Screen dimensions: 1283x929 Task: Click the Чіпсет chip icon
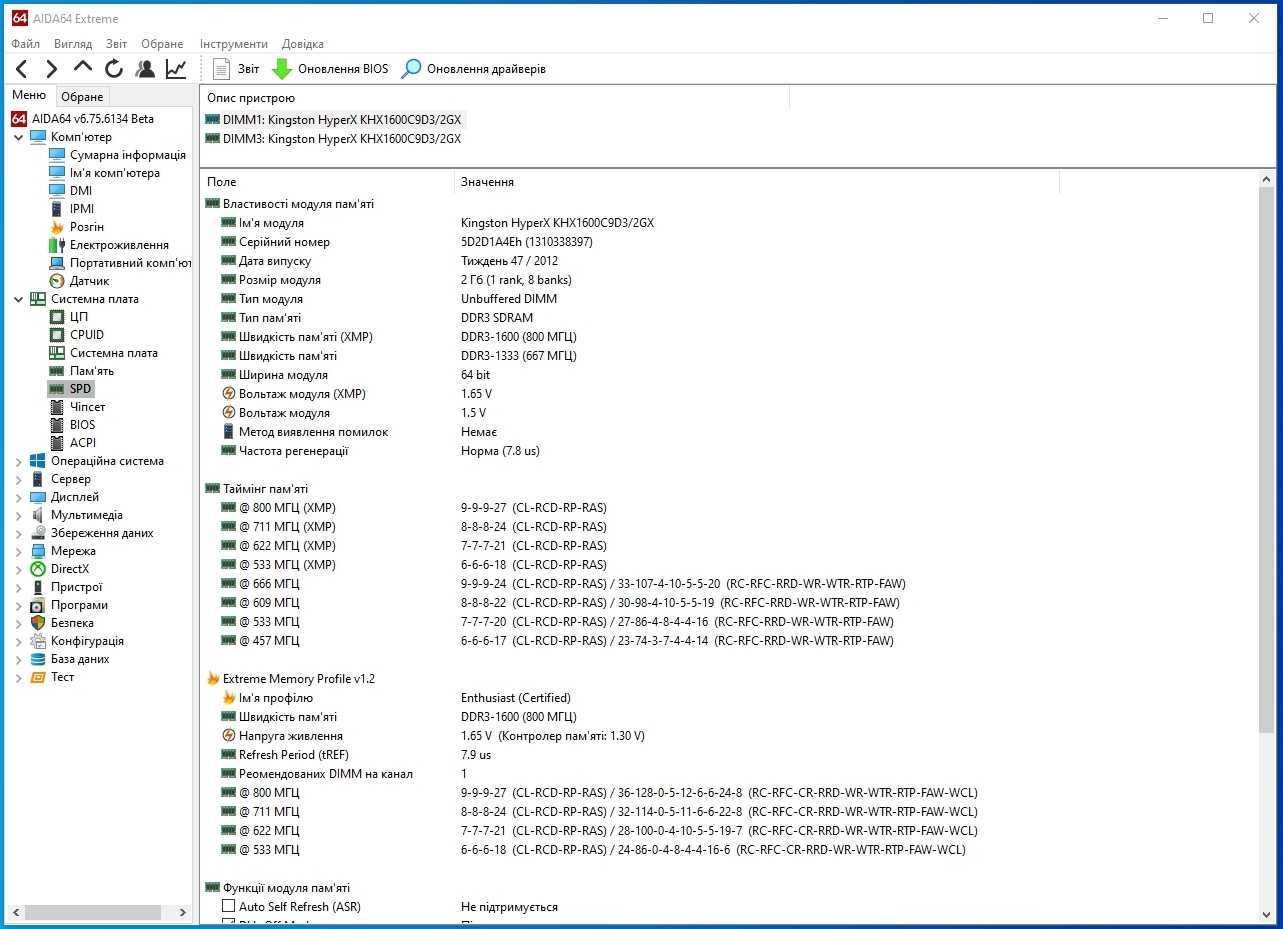pyautogui.click(x=57, y=407)
